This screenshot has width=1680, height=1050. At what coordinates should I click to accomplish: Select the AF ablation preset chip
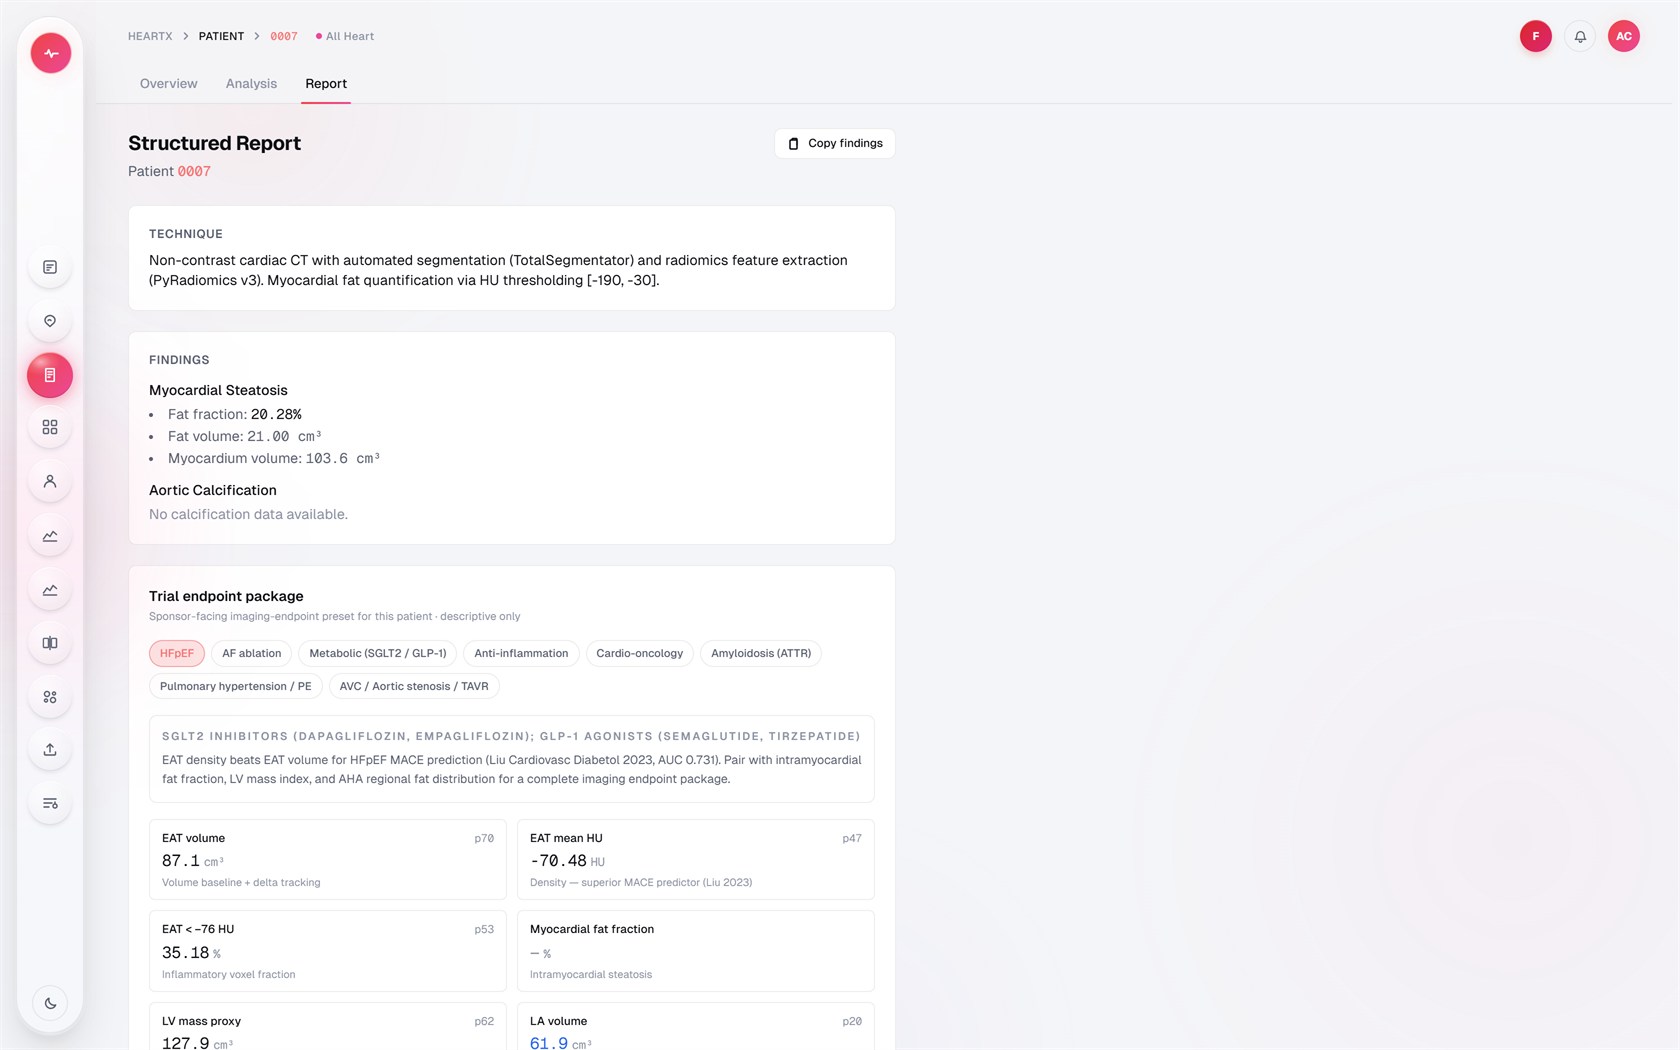(252, 653)
